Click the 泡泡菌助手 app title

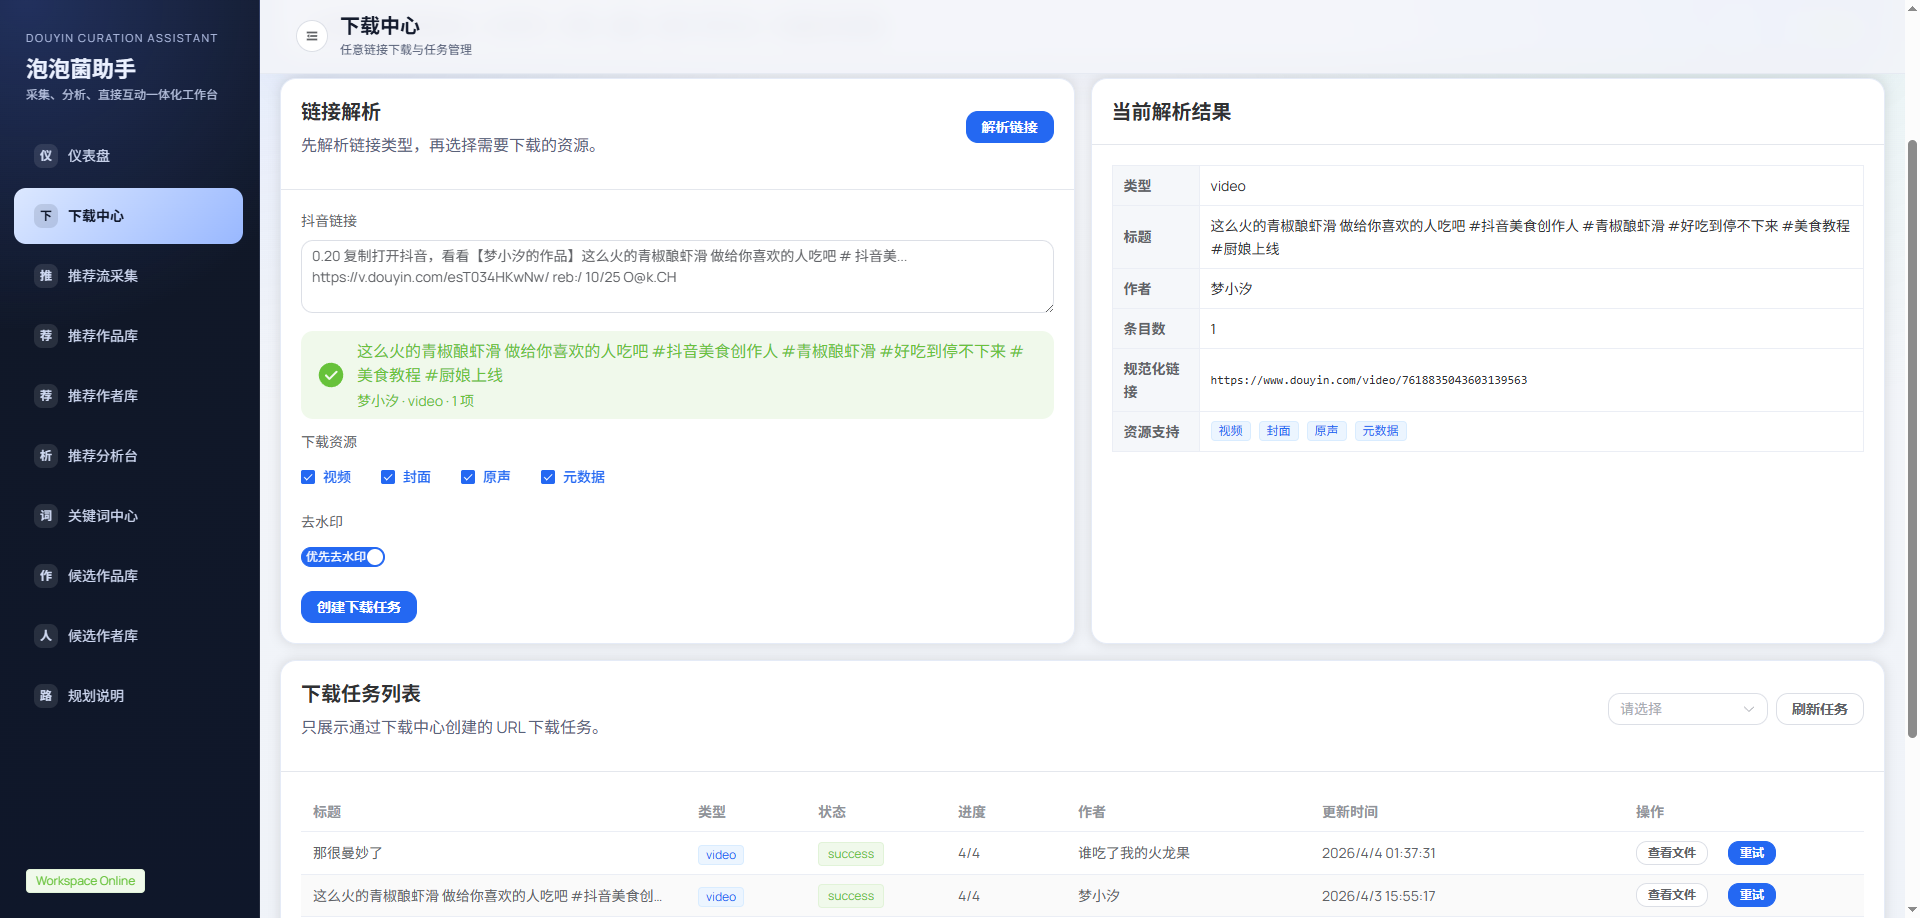coord(81,69)
